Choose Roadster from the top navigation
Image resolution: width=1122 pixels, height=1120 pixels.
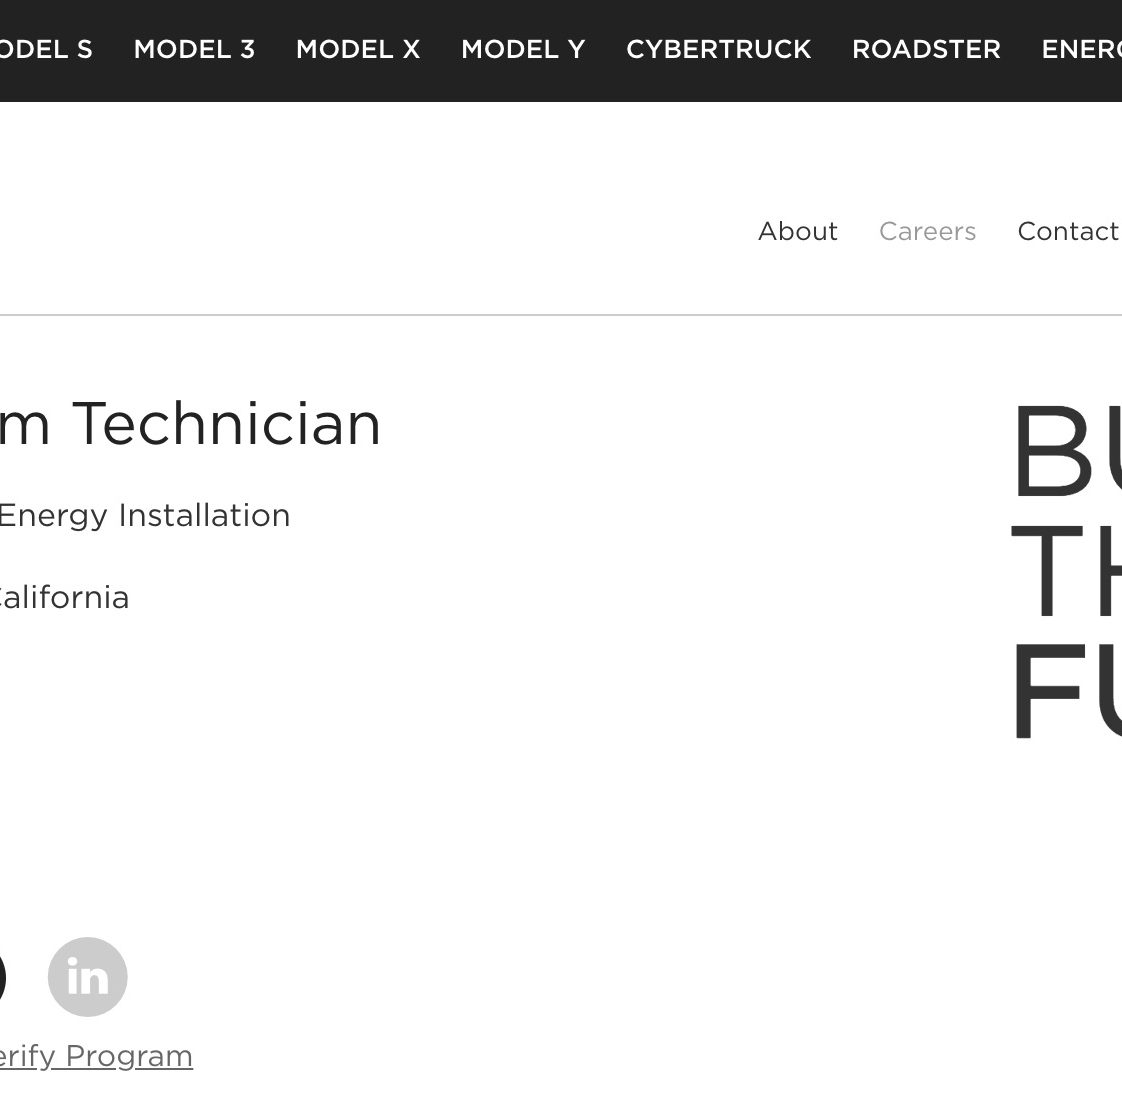pyautogui.click(x=926, y=49)
